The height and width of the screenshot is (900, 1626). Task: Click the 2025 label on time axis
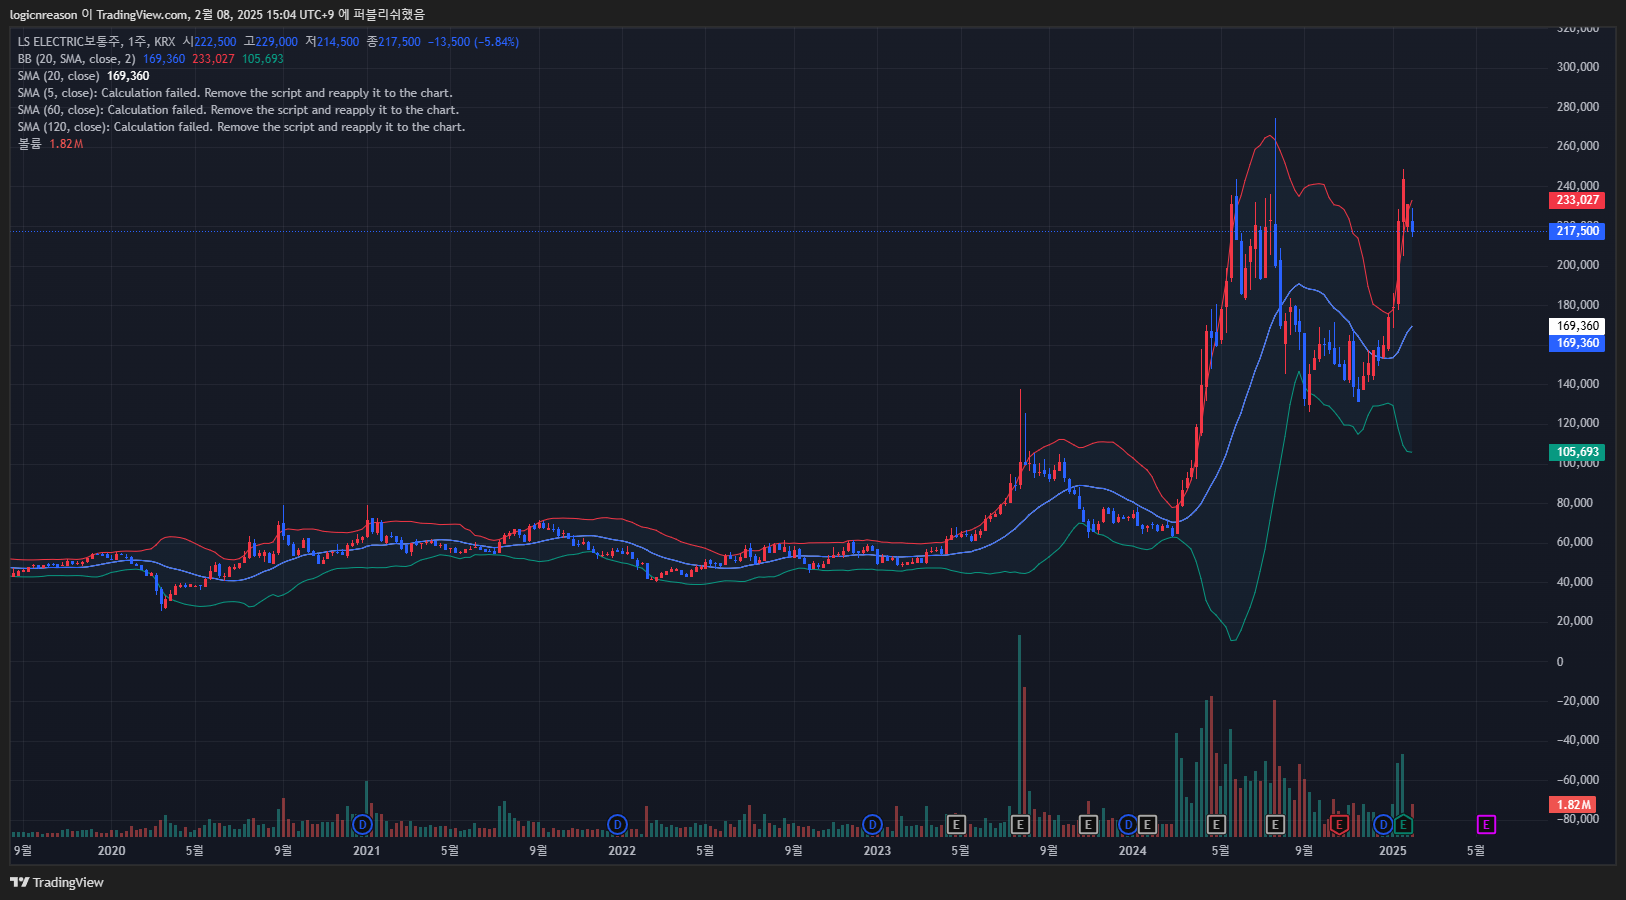[1392, 851]
